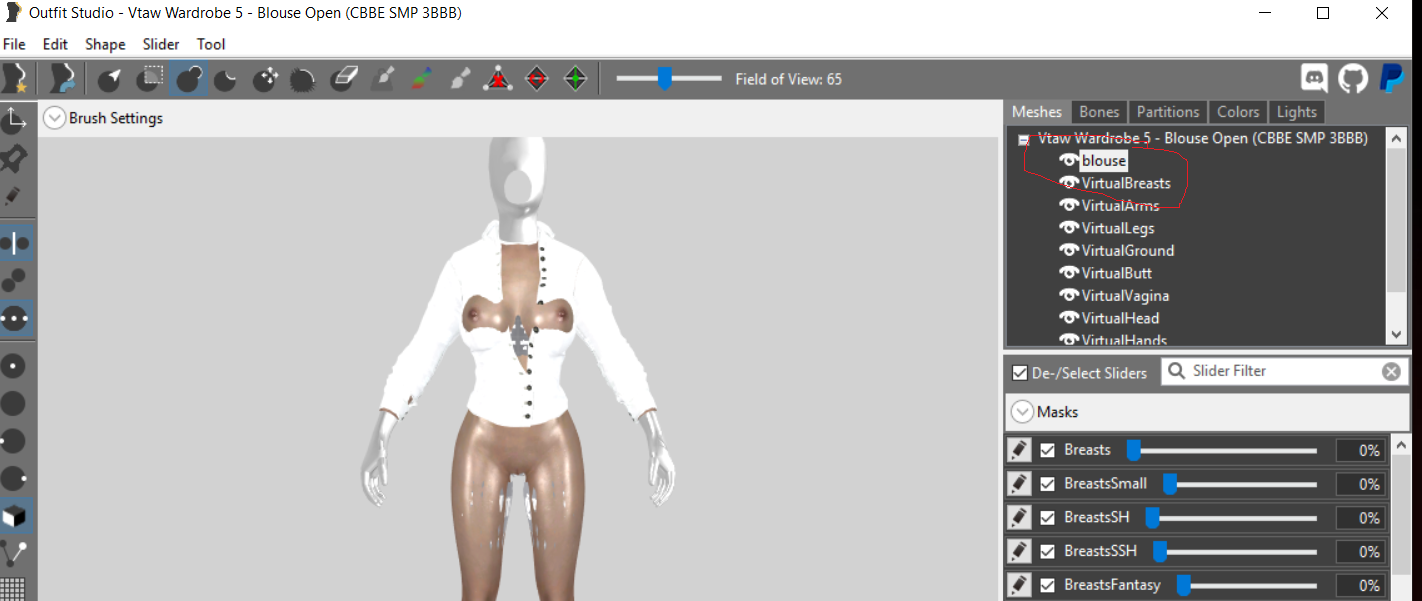Hide the VirtualGround mesh eye icon
This screenshot has height=601, width=1422.
coord(1069,251)
